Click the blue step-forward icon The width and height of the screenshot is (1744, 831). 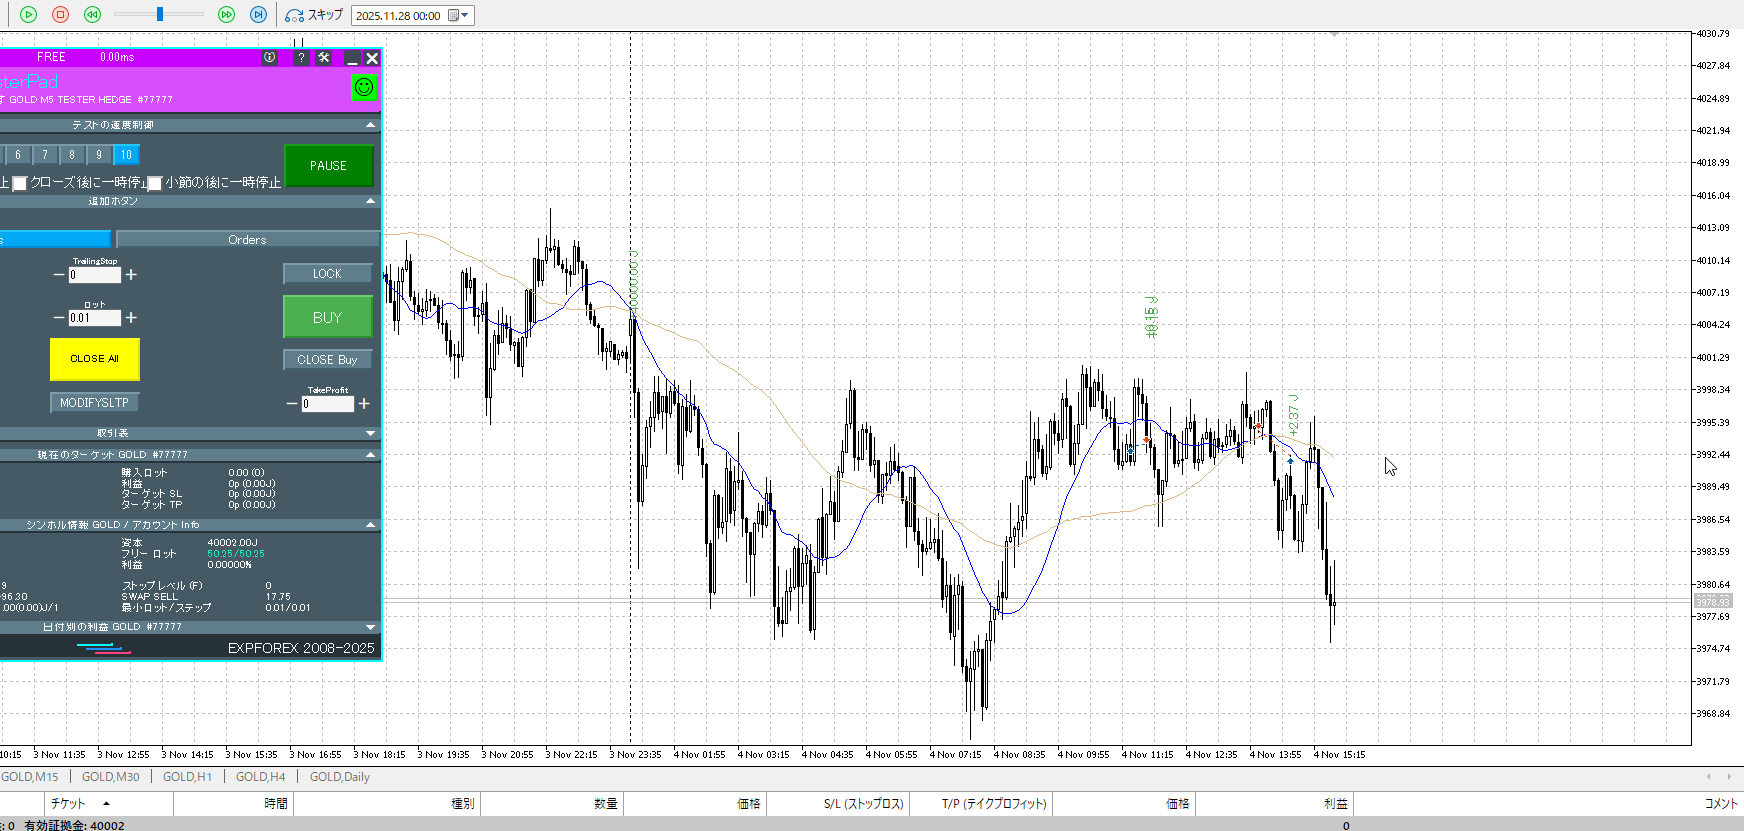(258, 15)
